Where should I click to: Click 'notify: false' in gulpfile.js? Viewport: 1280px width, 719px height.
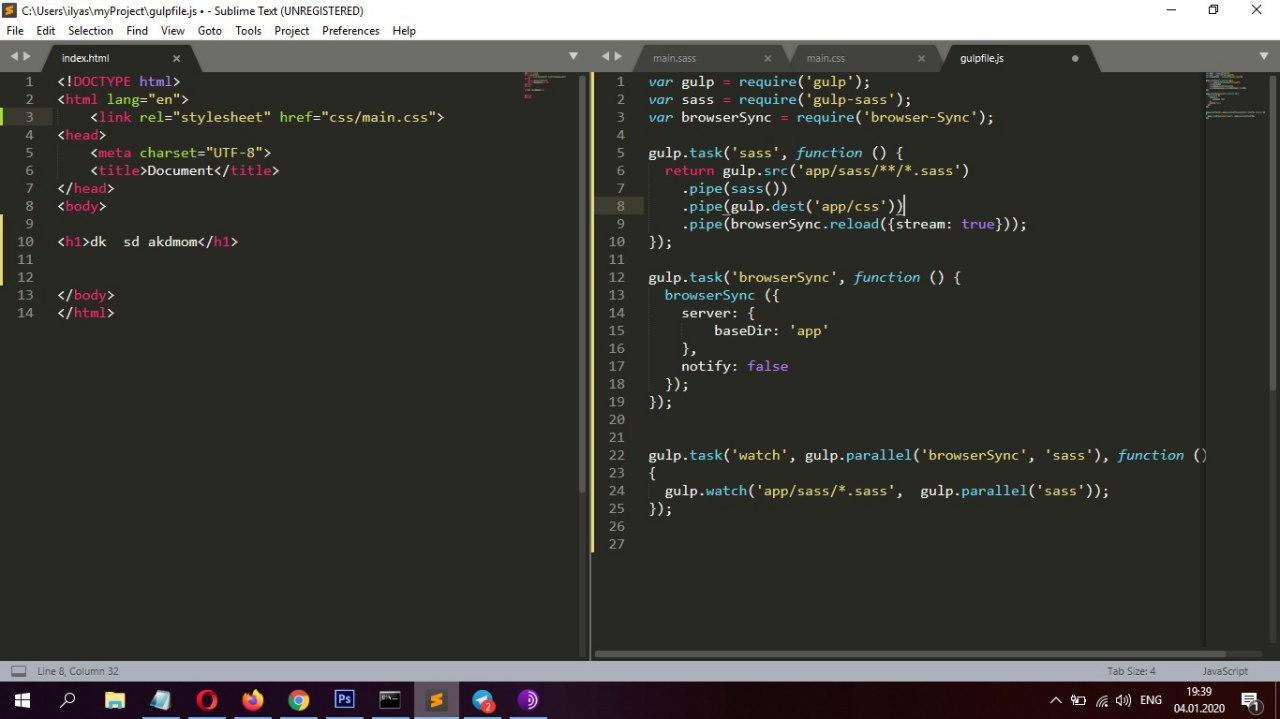click(735, 366)
